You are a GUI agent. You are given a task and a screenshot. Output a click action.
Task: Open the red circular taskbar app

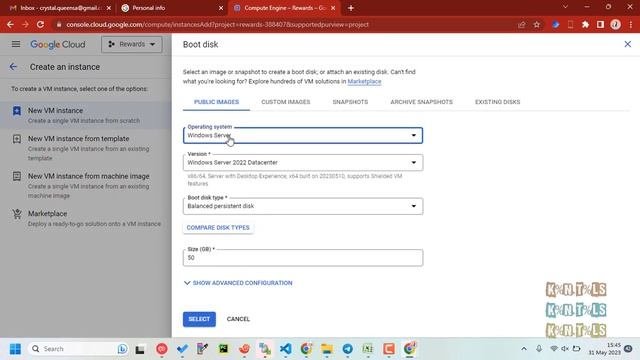[162, 349]
